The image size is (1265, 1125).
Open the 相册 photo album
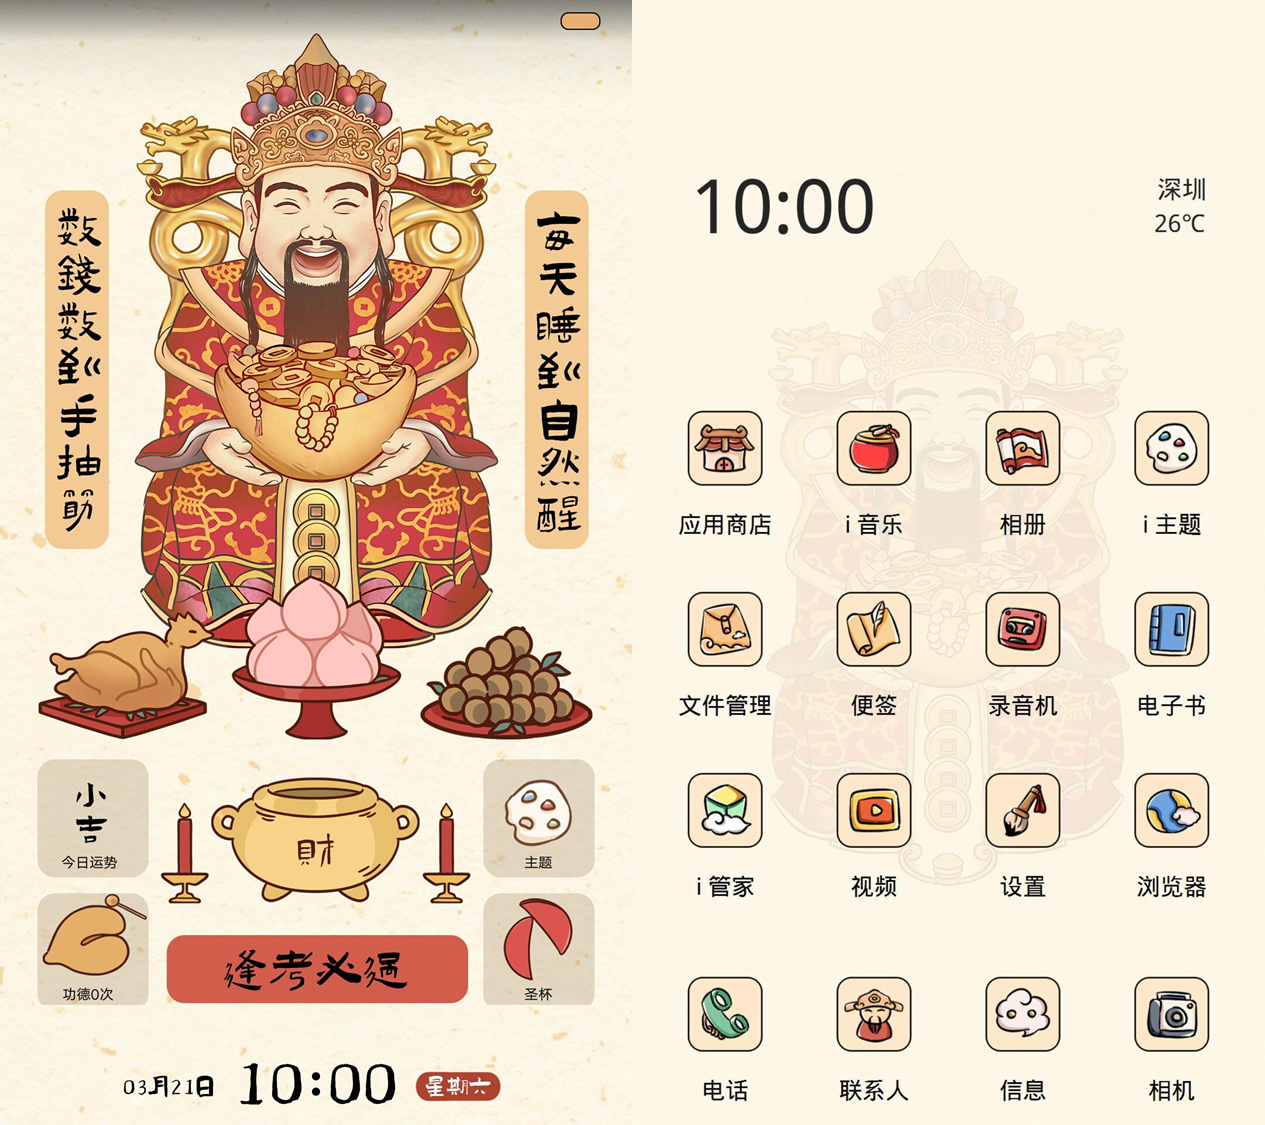1023,448
